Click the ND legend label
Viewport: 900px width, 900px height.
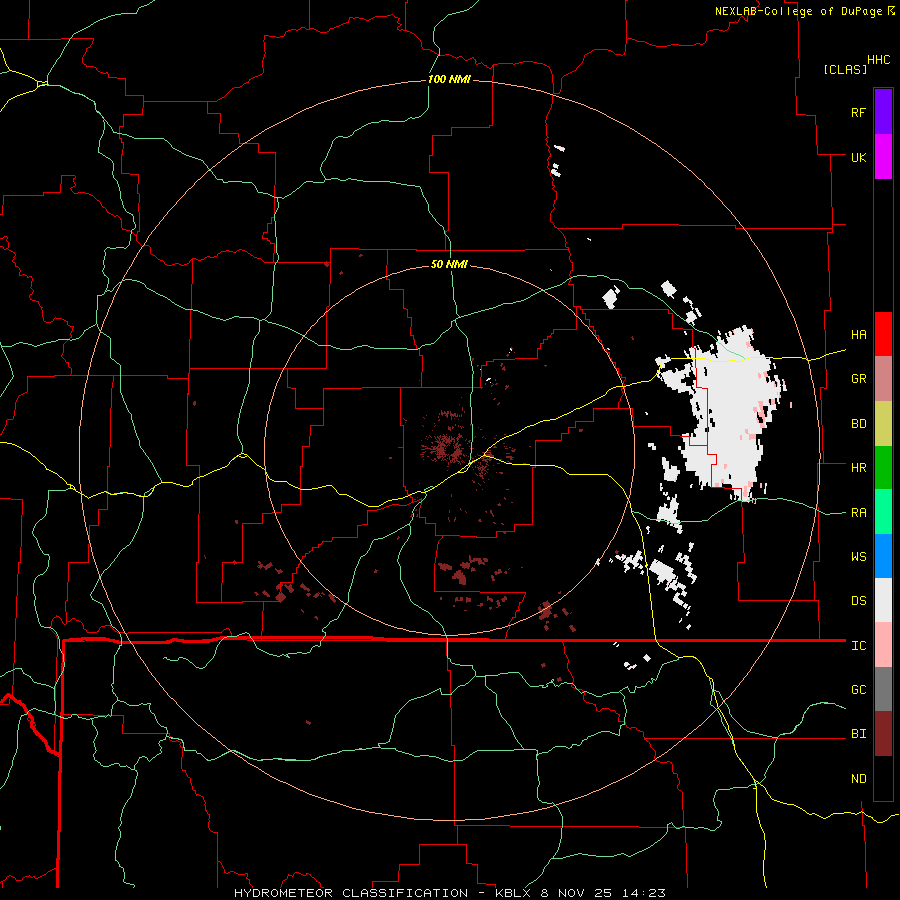pyautogui.click(x=858, y=779)
